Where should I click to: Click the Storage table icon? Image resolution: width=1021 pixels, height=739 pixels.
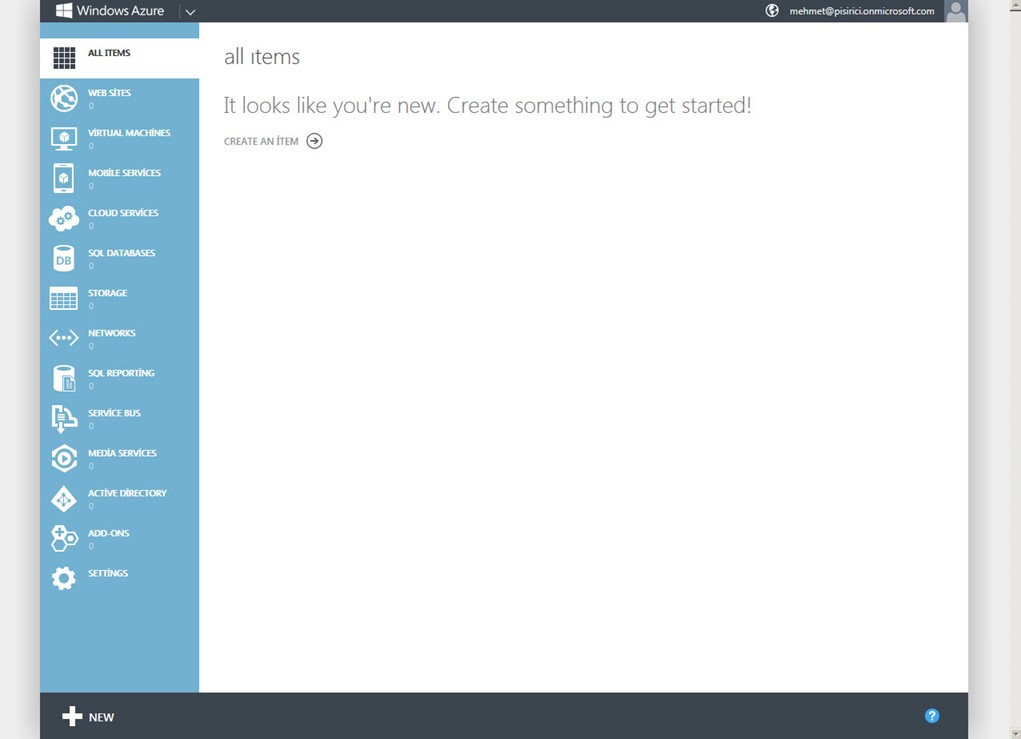click(x=64, y=299)
